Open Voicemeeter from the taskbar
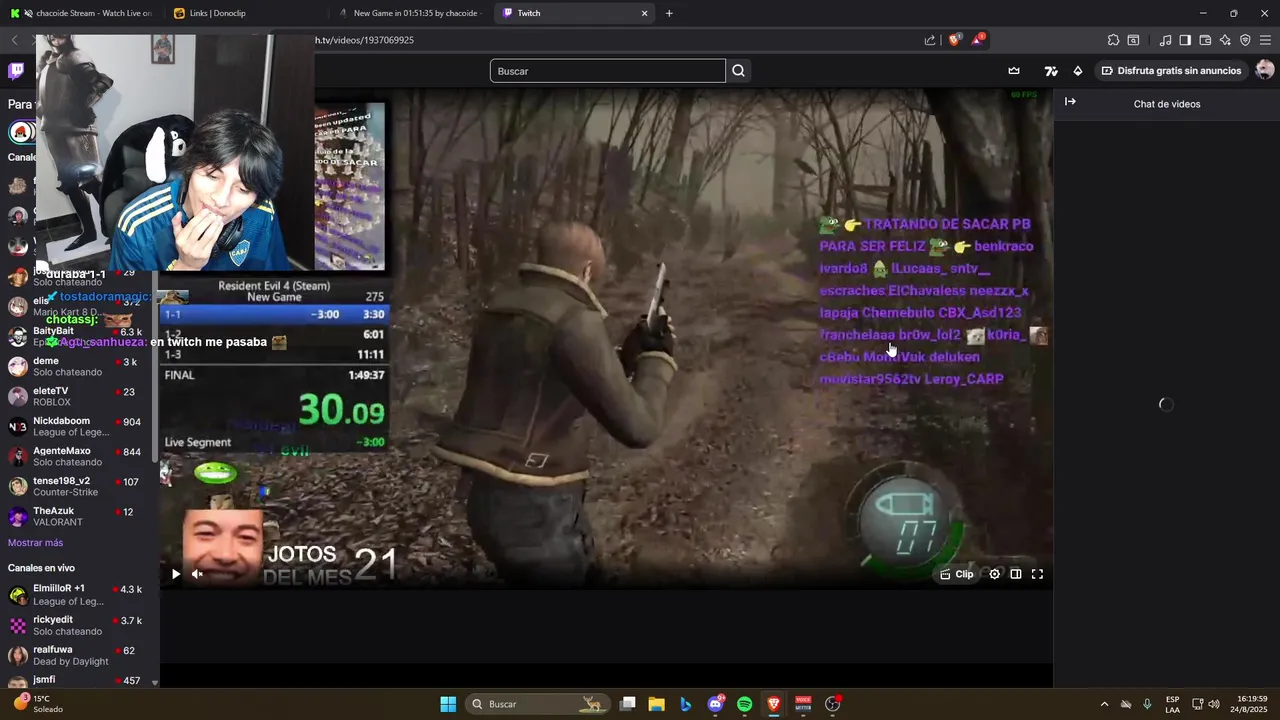This screenshot has width=1280, height=720. coord(803,704)
